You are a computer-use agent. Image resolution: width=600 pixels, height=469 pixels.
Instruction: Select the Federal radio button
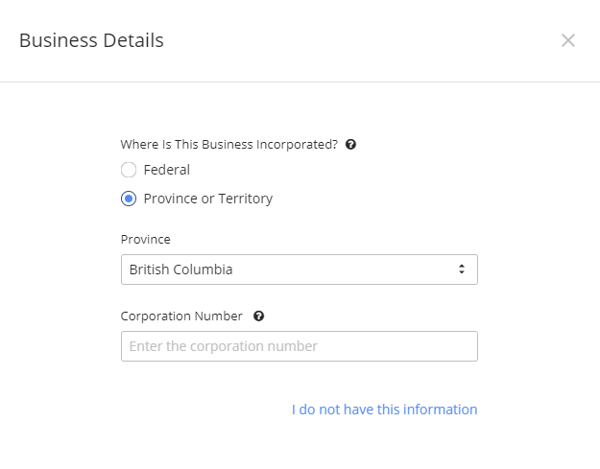[129, 170]
